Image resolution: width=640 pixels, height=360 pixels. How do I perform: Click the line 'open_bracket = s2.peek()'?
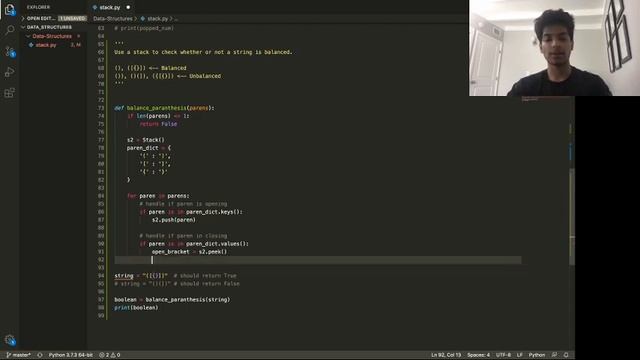pos(189,252)
